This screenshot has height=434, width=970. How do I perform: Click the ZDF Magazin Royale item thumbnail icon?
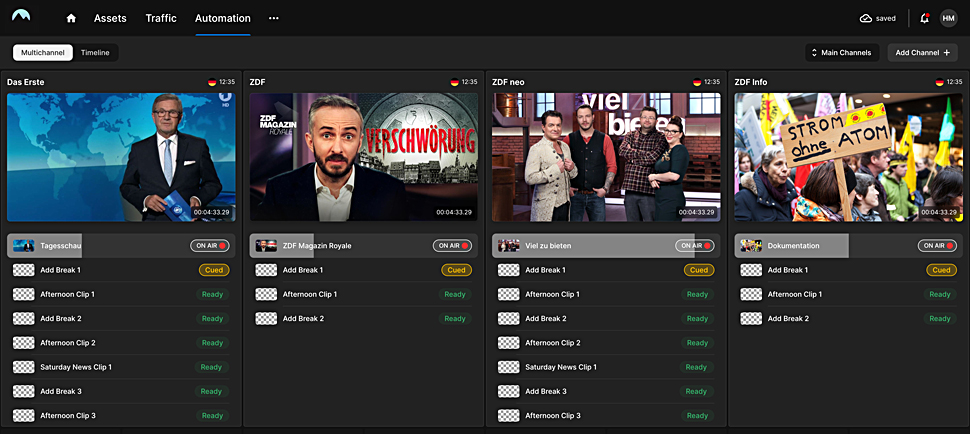coord(266,245)
